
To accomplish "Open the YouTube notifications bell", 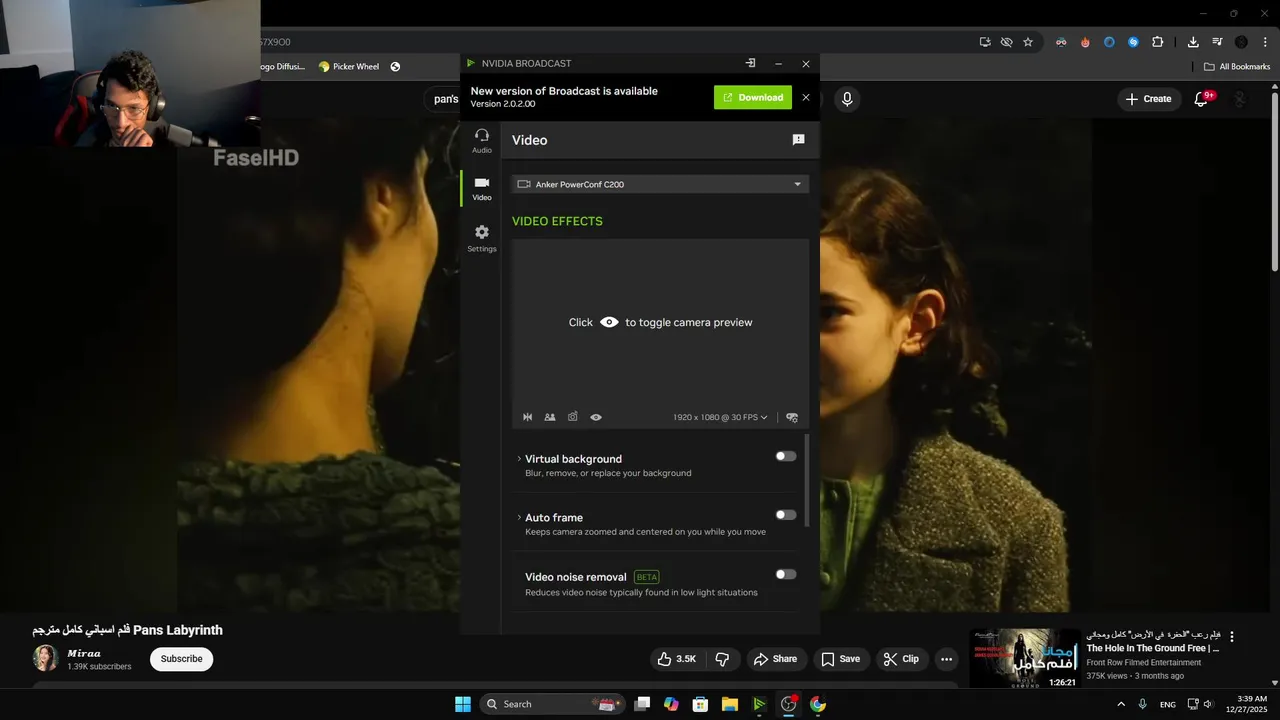I will coord(1202,99).
